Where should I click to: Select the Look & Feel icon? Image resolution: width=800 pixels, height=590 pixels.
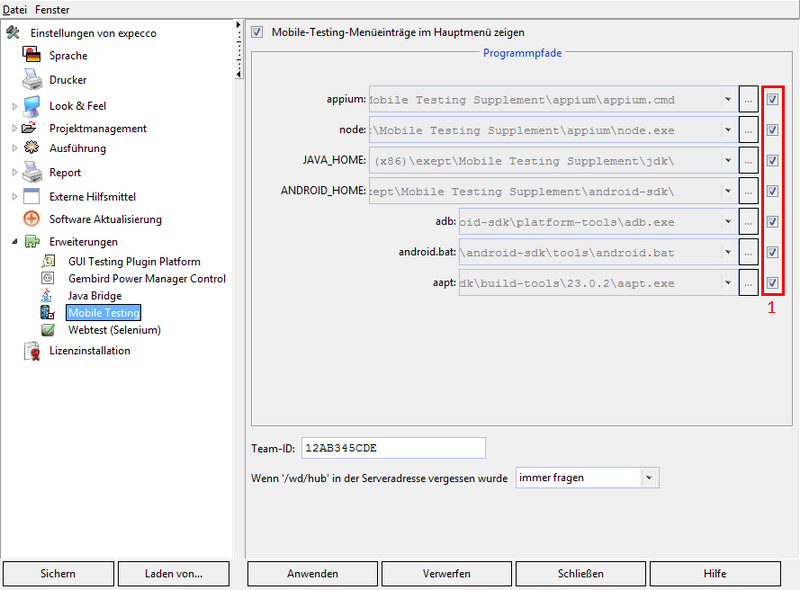[32, 105]
